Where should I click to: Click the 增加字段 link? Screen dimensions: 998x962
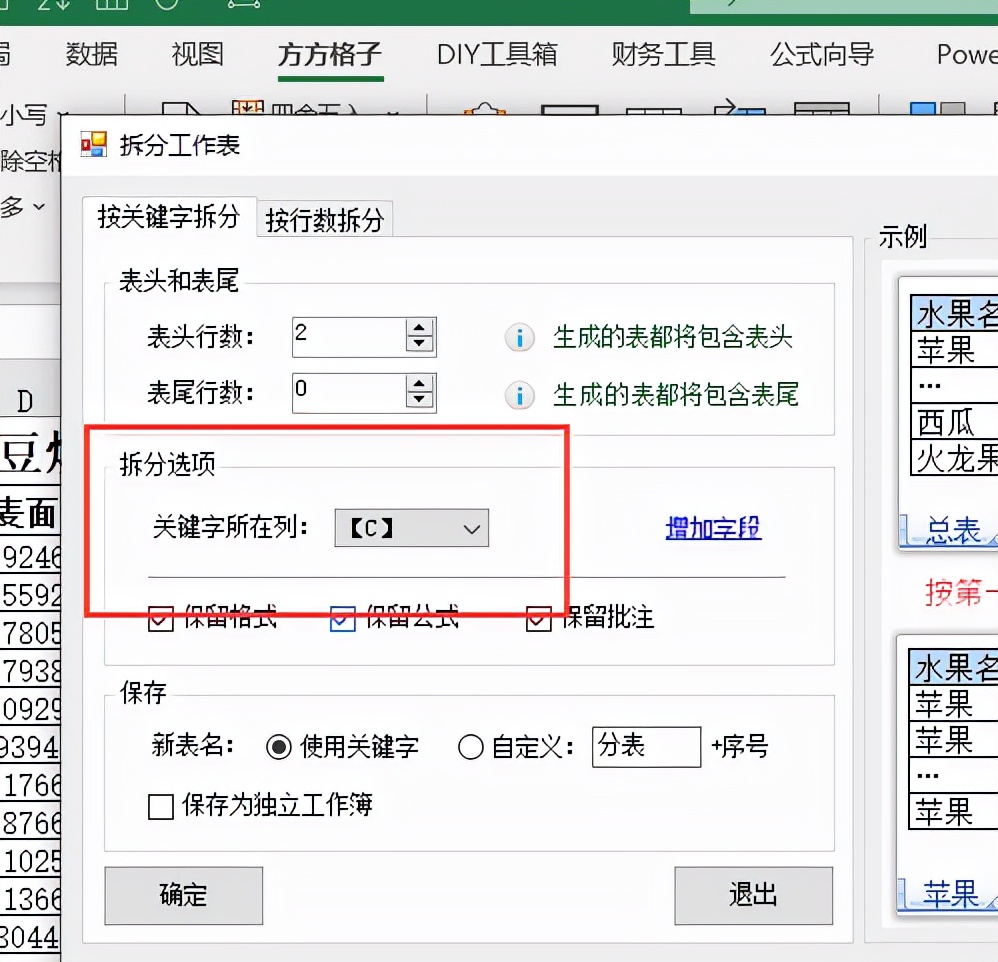point(713,528)
